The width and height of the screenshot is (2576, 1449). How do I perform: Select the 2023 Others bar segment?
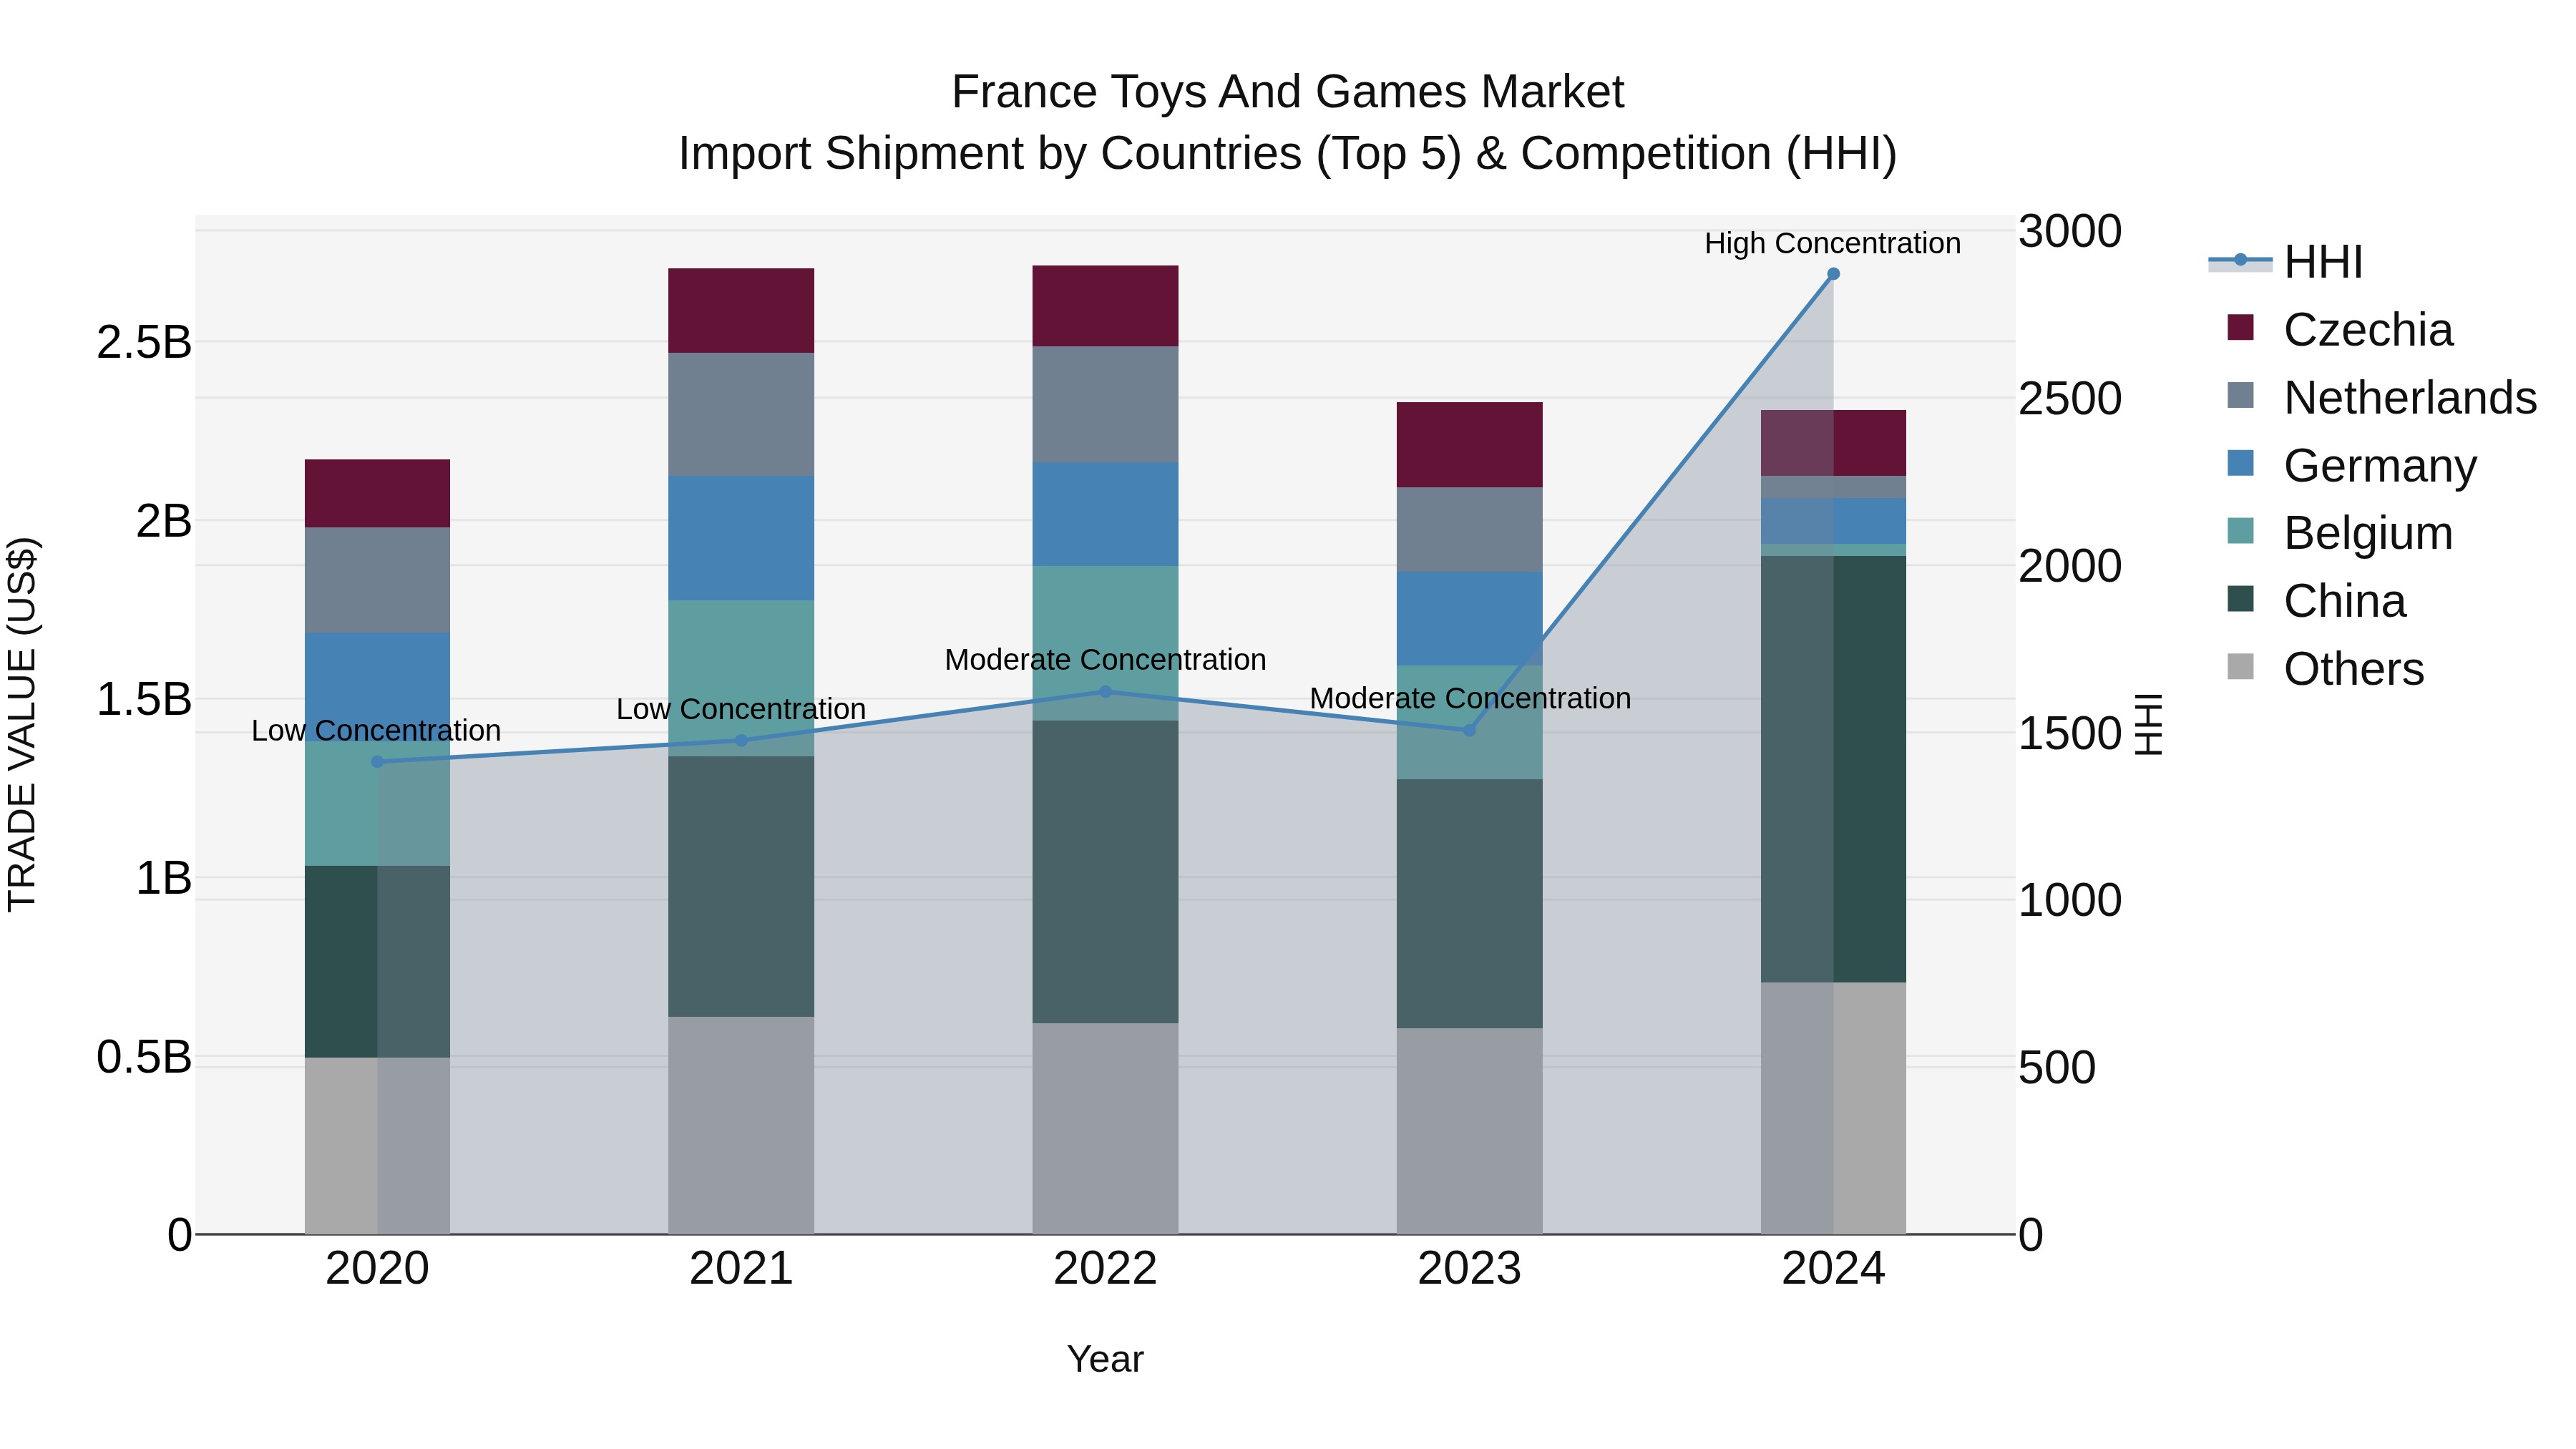(x=1469, y=1131)
